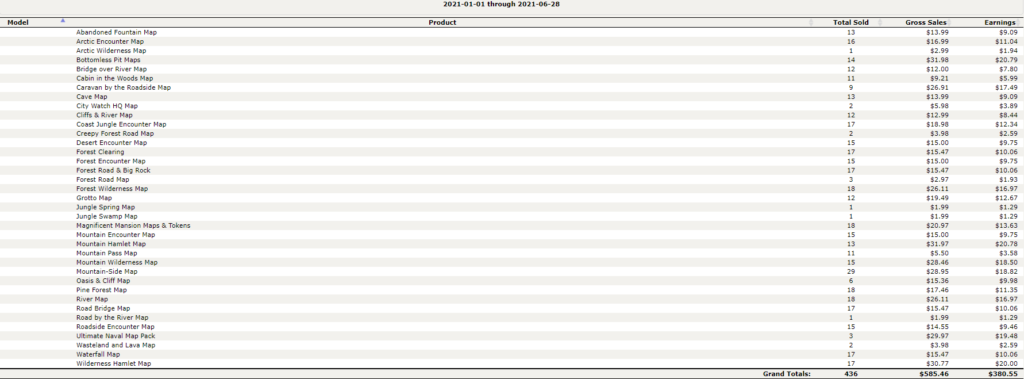Screen dimensions: 1024x379
Task: Click the Mountain-Side Map product
Action: [x=106, y=271]
